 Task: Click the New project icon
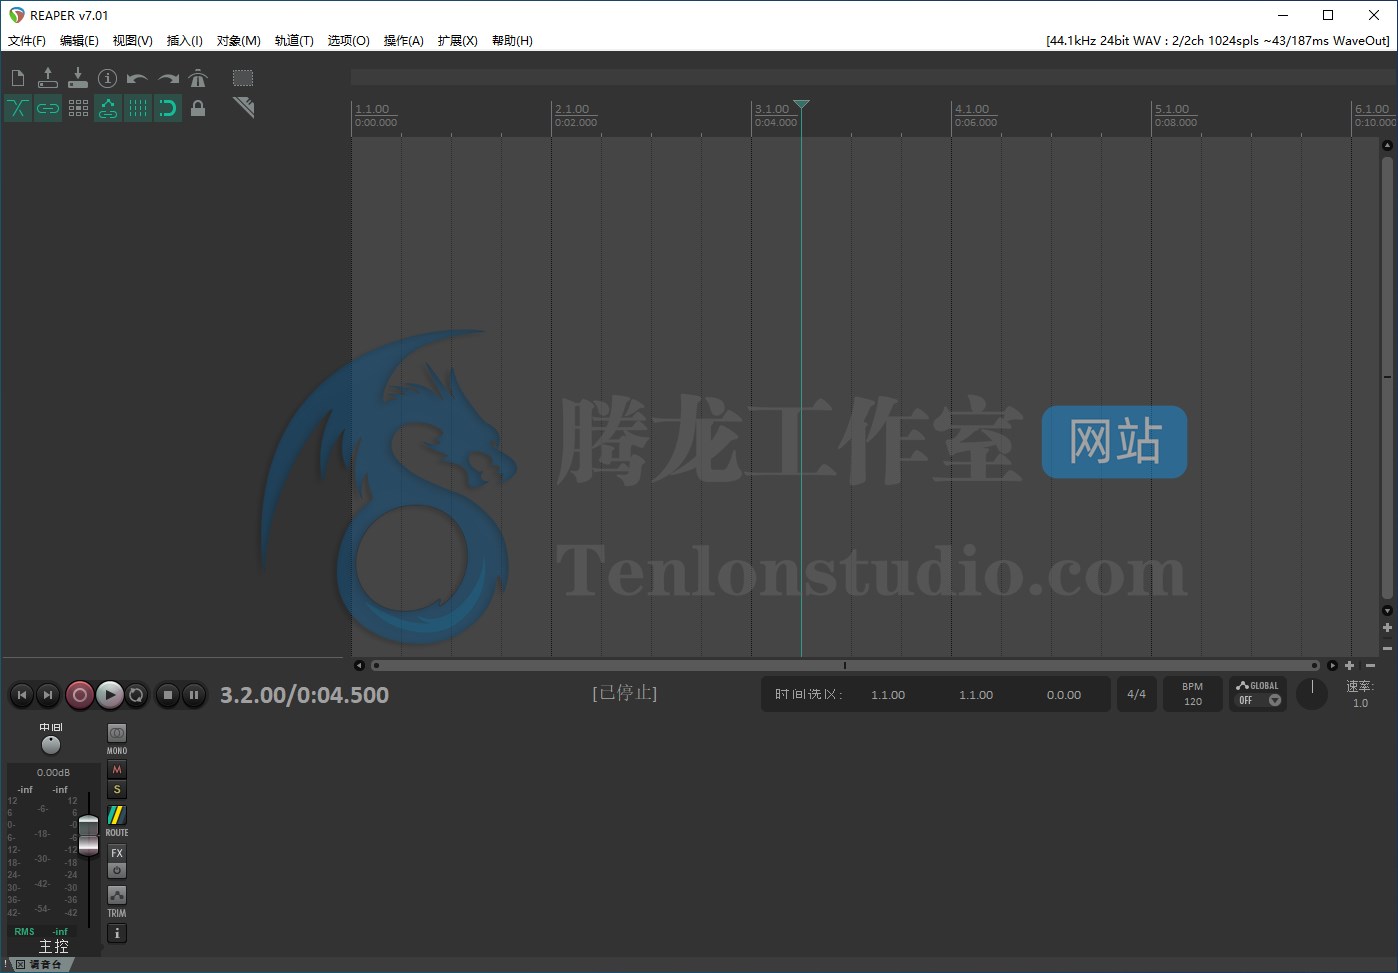tap(18, 78)
